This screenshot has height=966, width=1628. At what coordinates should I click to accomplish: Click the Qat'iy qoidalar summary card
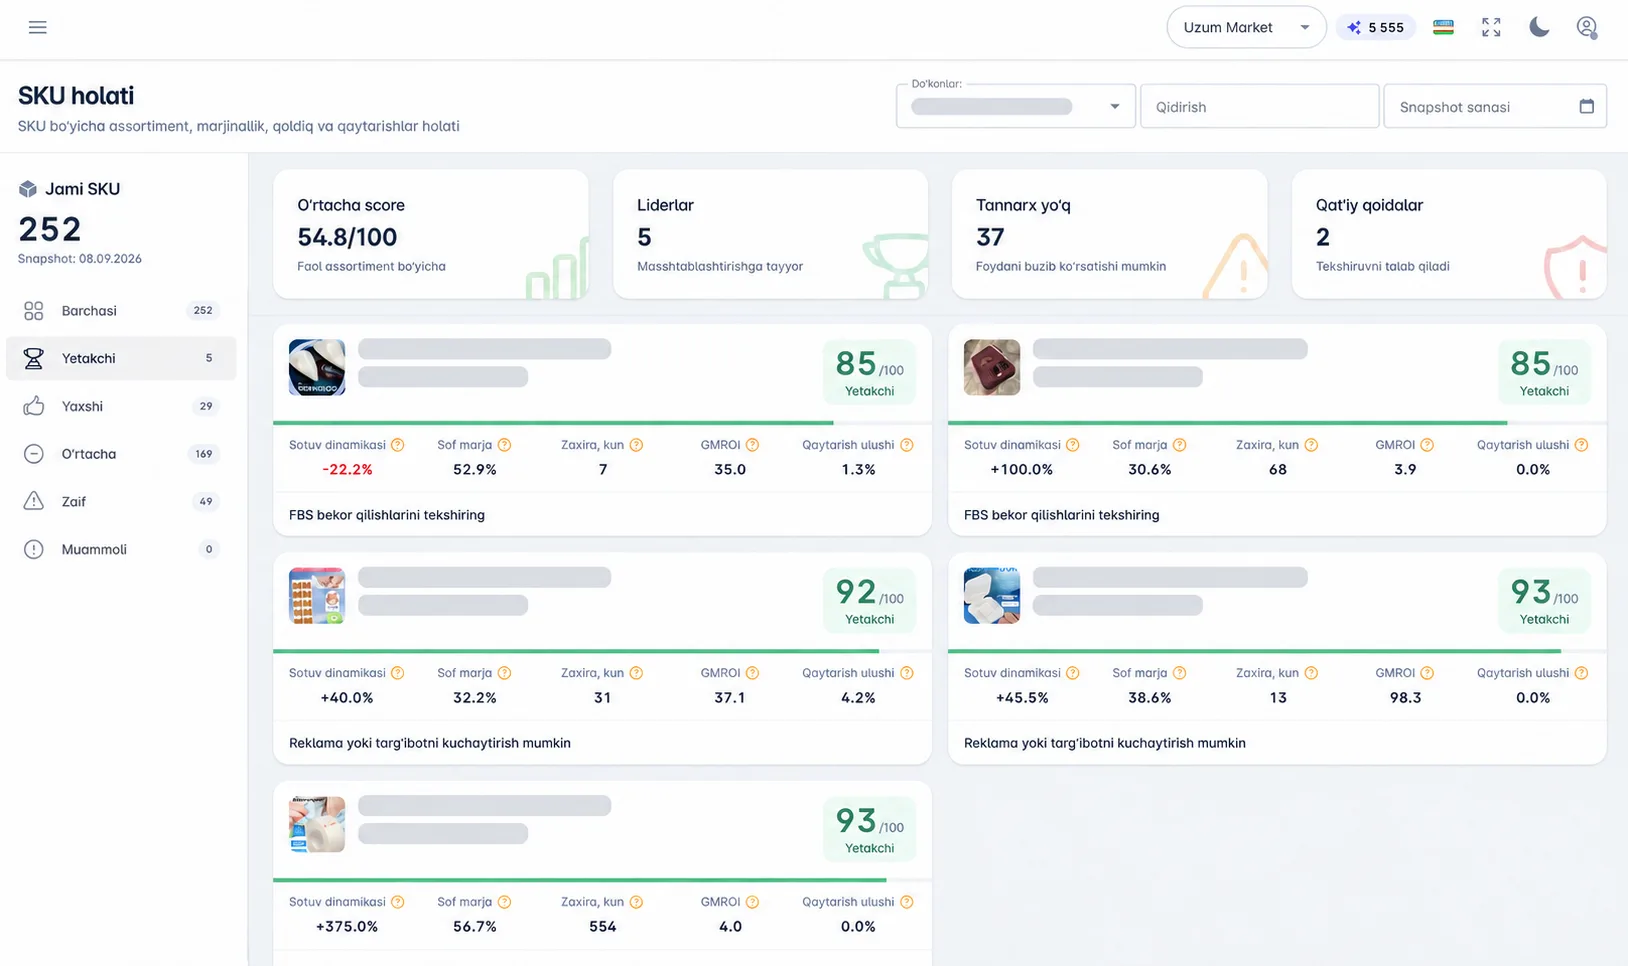pyautogui.click(x=1449, y=234)
